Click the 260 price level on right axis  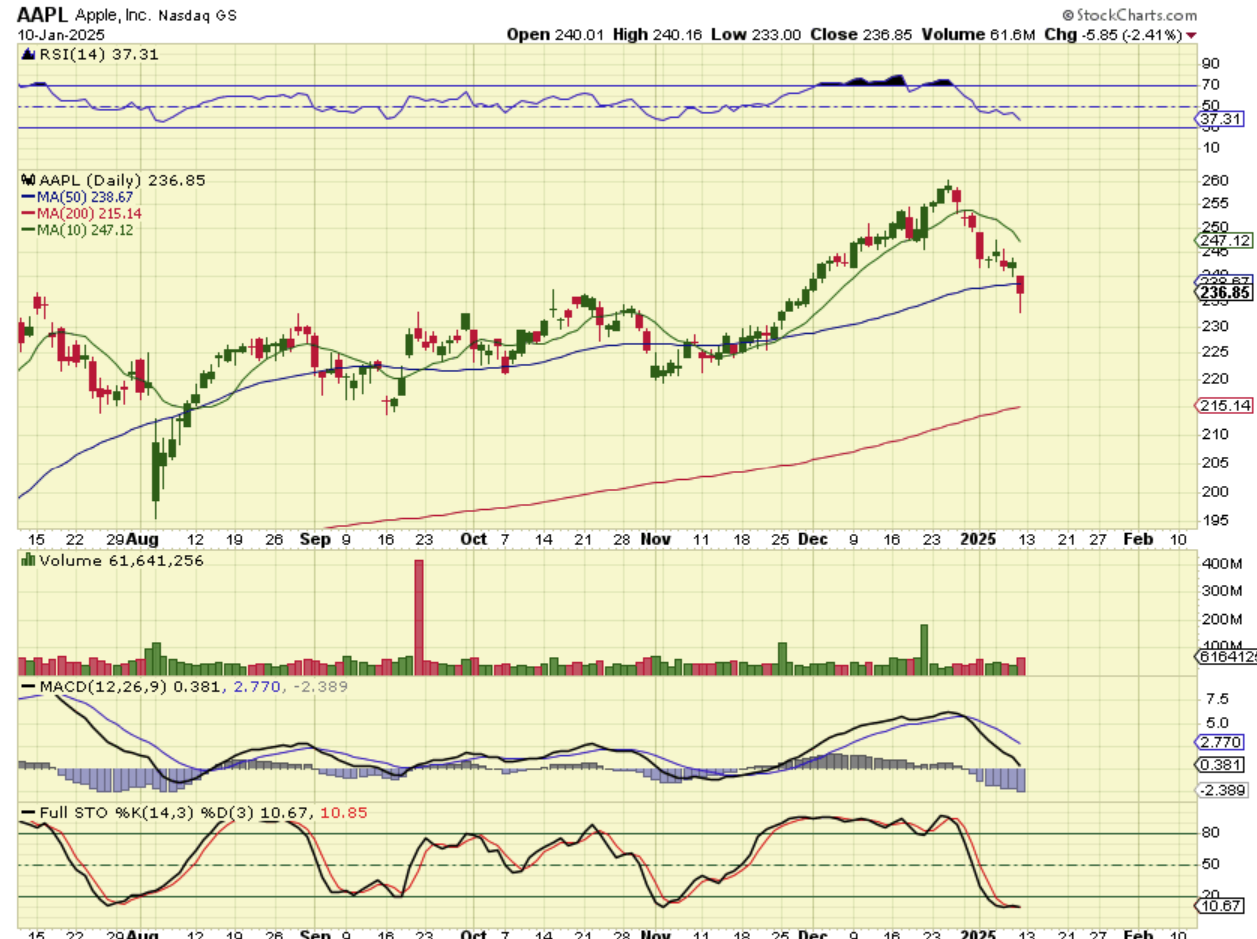coord(1213,181)
